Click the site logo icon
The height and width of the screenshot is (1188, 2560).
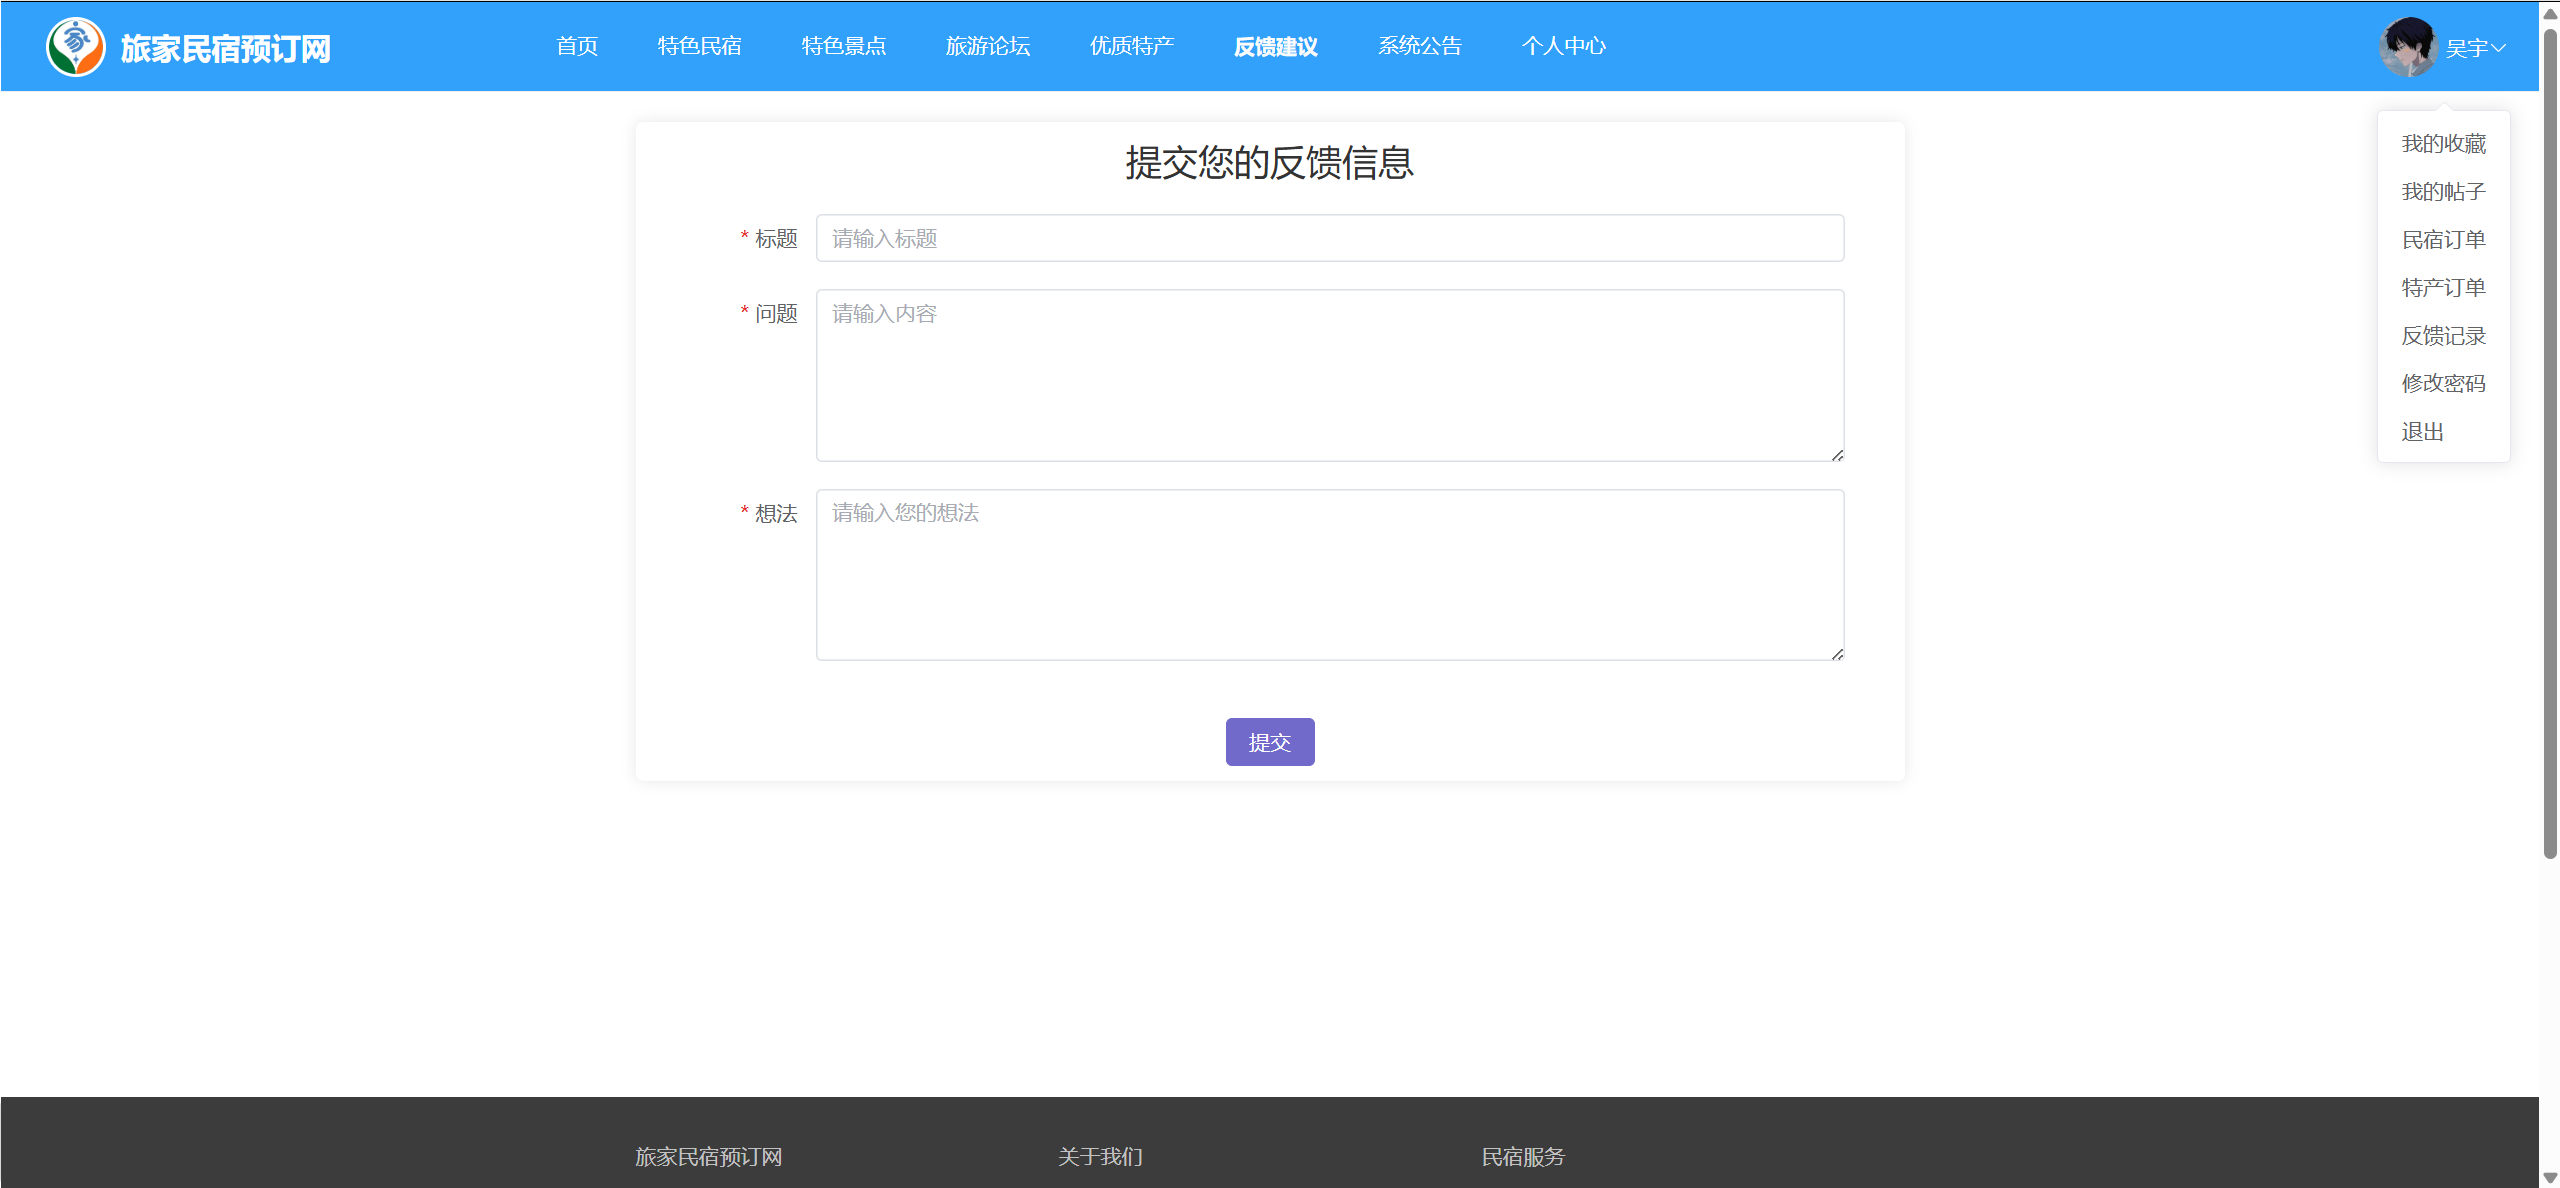coord(75,47)
